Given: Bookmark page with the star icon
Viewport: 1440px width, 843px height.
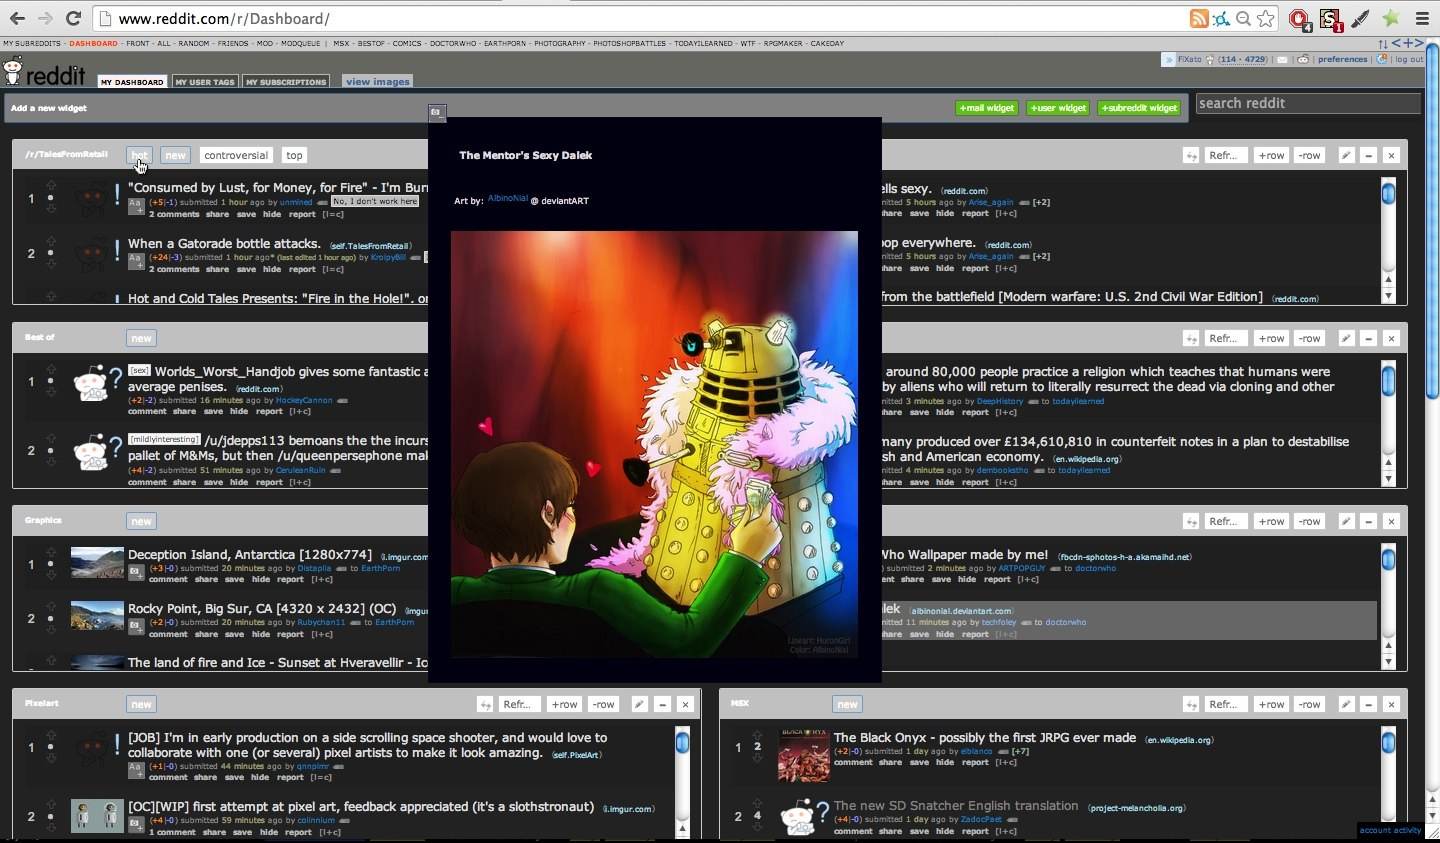Looking at the screenshot, I should pos(1266,18).
